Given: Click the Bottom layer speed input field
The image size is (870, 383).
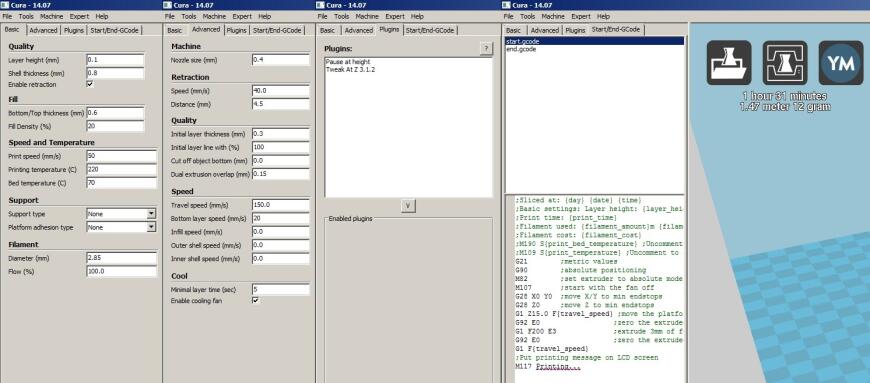Looking at the screenshot, I should pos(280,218).
